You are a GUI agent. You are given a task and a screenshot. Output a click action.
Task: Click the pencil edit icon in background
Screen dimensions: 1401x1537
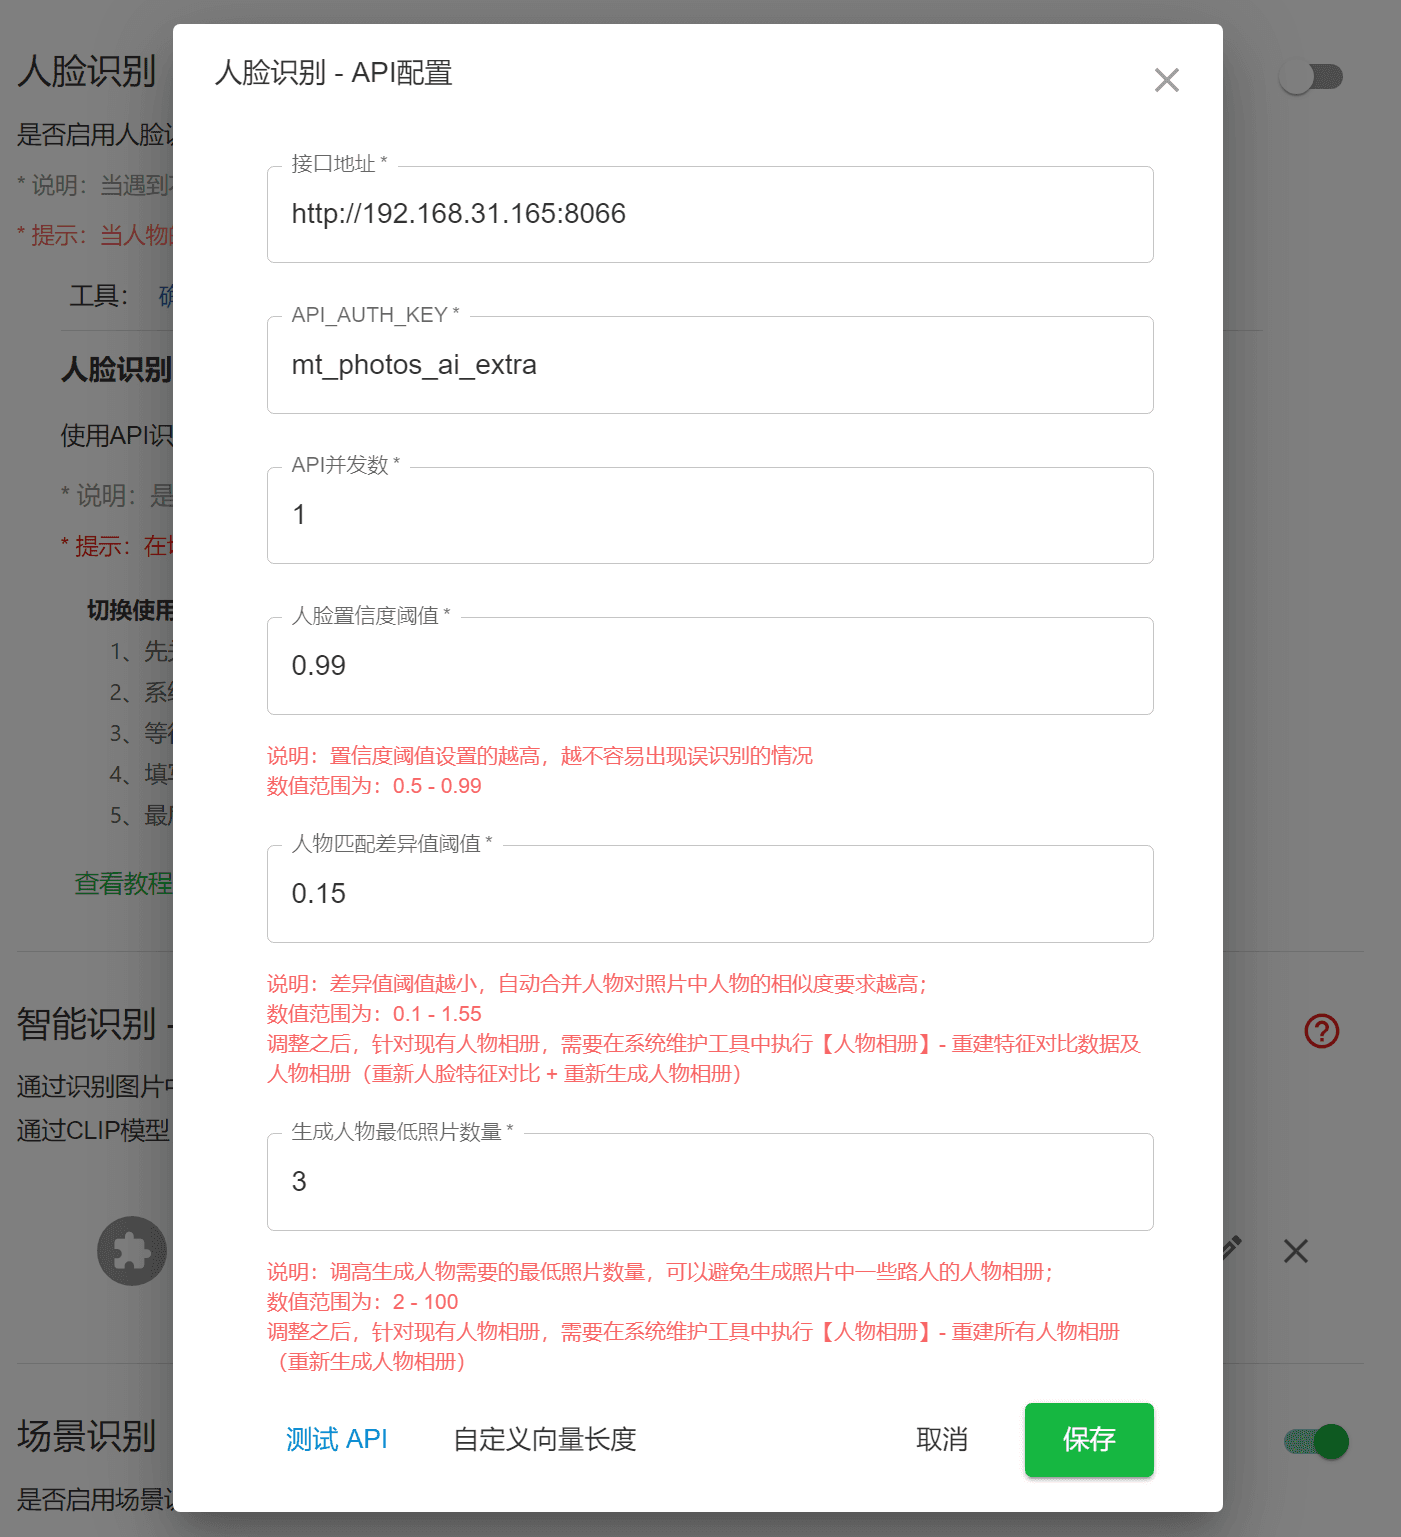(1232, 1246)
